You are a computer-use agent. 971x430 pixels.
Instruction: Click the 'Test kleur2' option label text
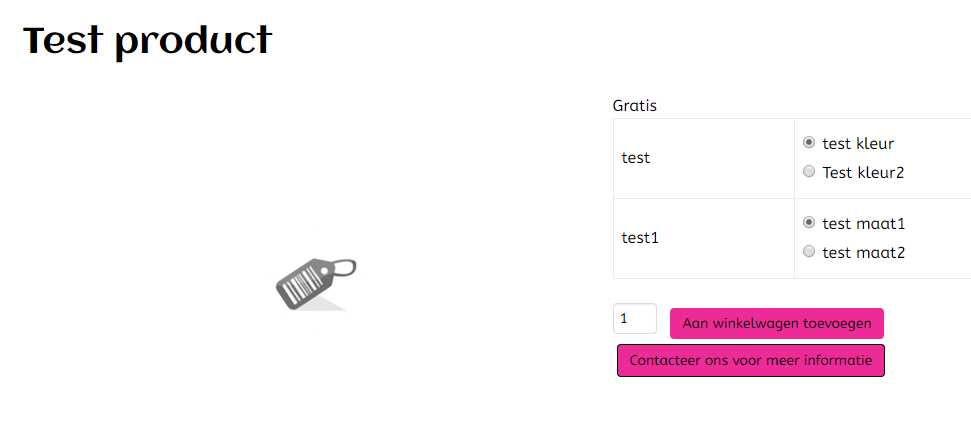tap(863, 173)
